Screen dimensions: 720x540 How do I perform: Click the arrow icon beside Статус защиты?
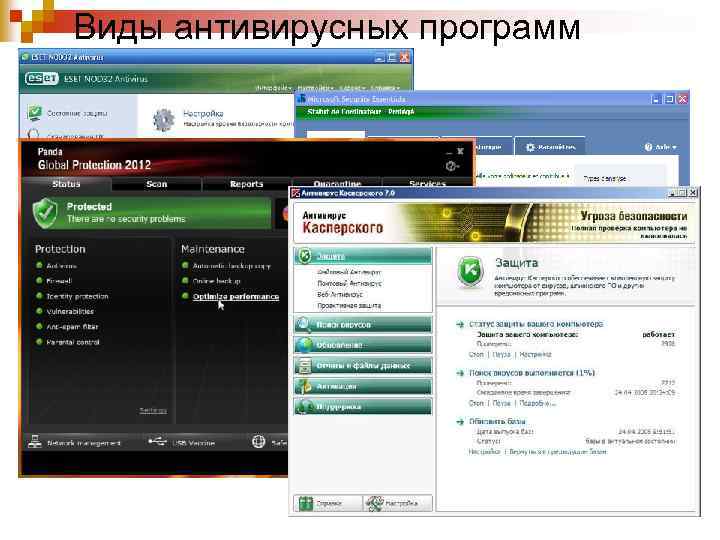pyautogui.click(x=460, y=325)
